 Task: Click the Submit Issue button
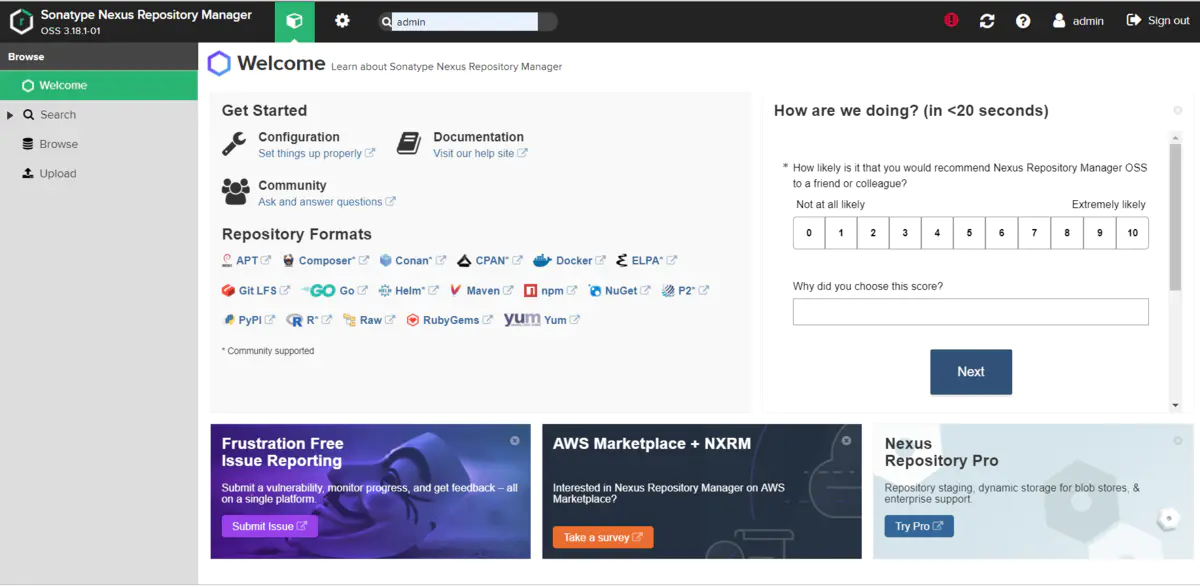pos(269,526)
